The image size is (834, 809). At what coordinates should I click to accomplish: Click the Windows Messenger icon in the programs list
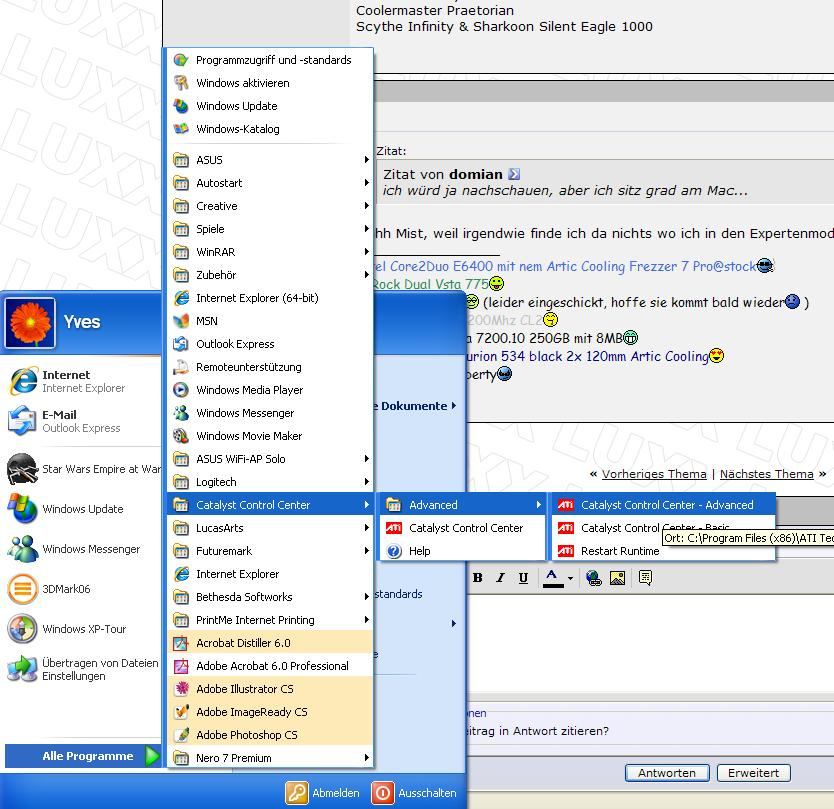(x=181, y=413)
